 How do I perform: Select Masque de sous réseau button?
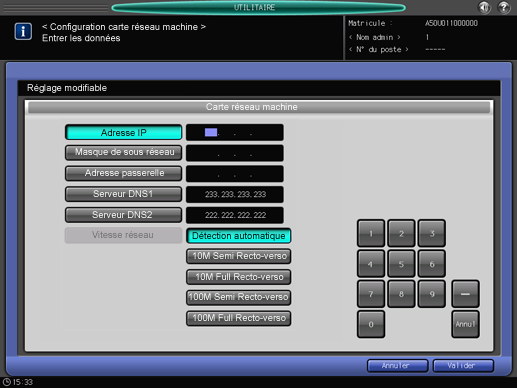coord(123,152)
